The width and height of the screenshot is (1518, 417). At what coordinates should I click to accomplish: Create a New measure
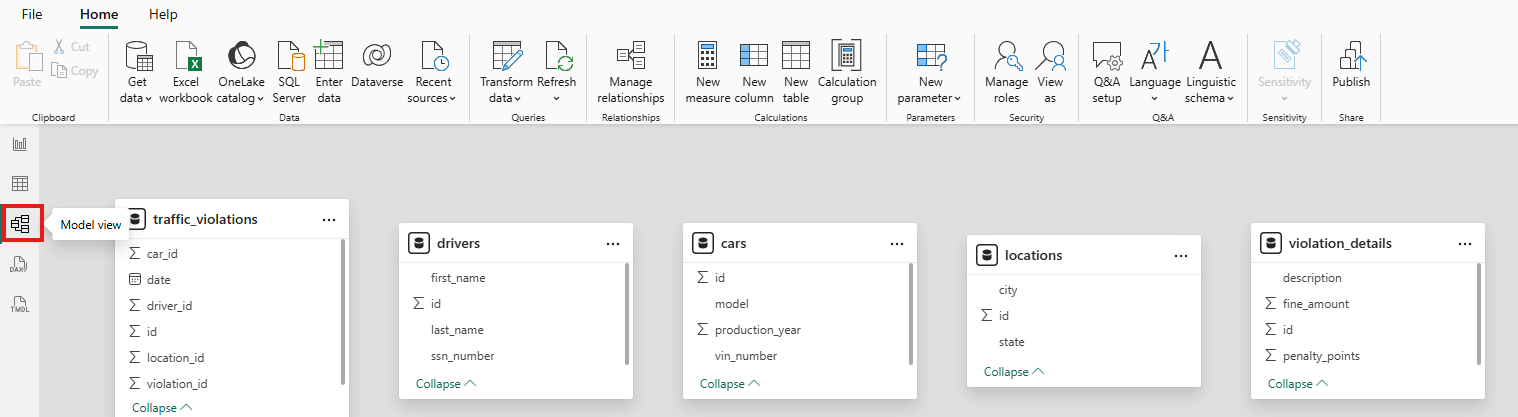pyautogui.click(x=709, y=73)
